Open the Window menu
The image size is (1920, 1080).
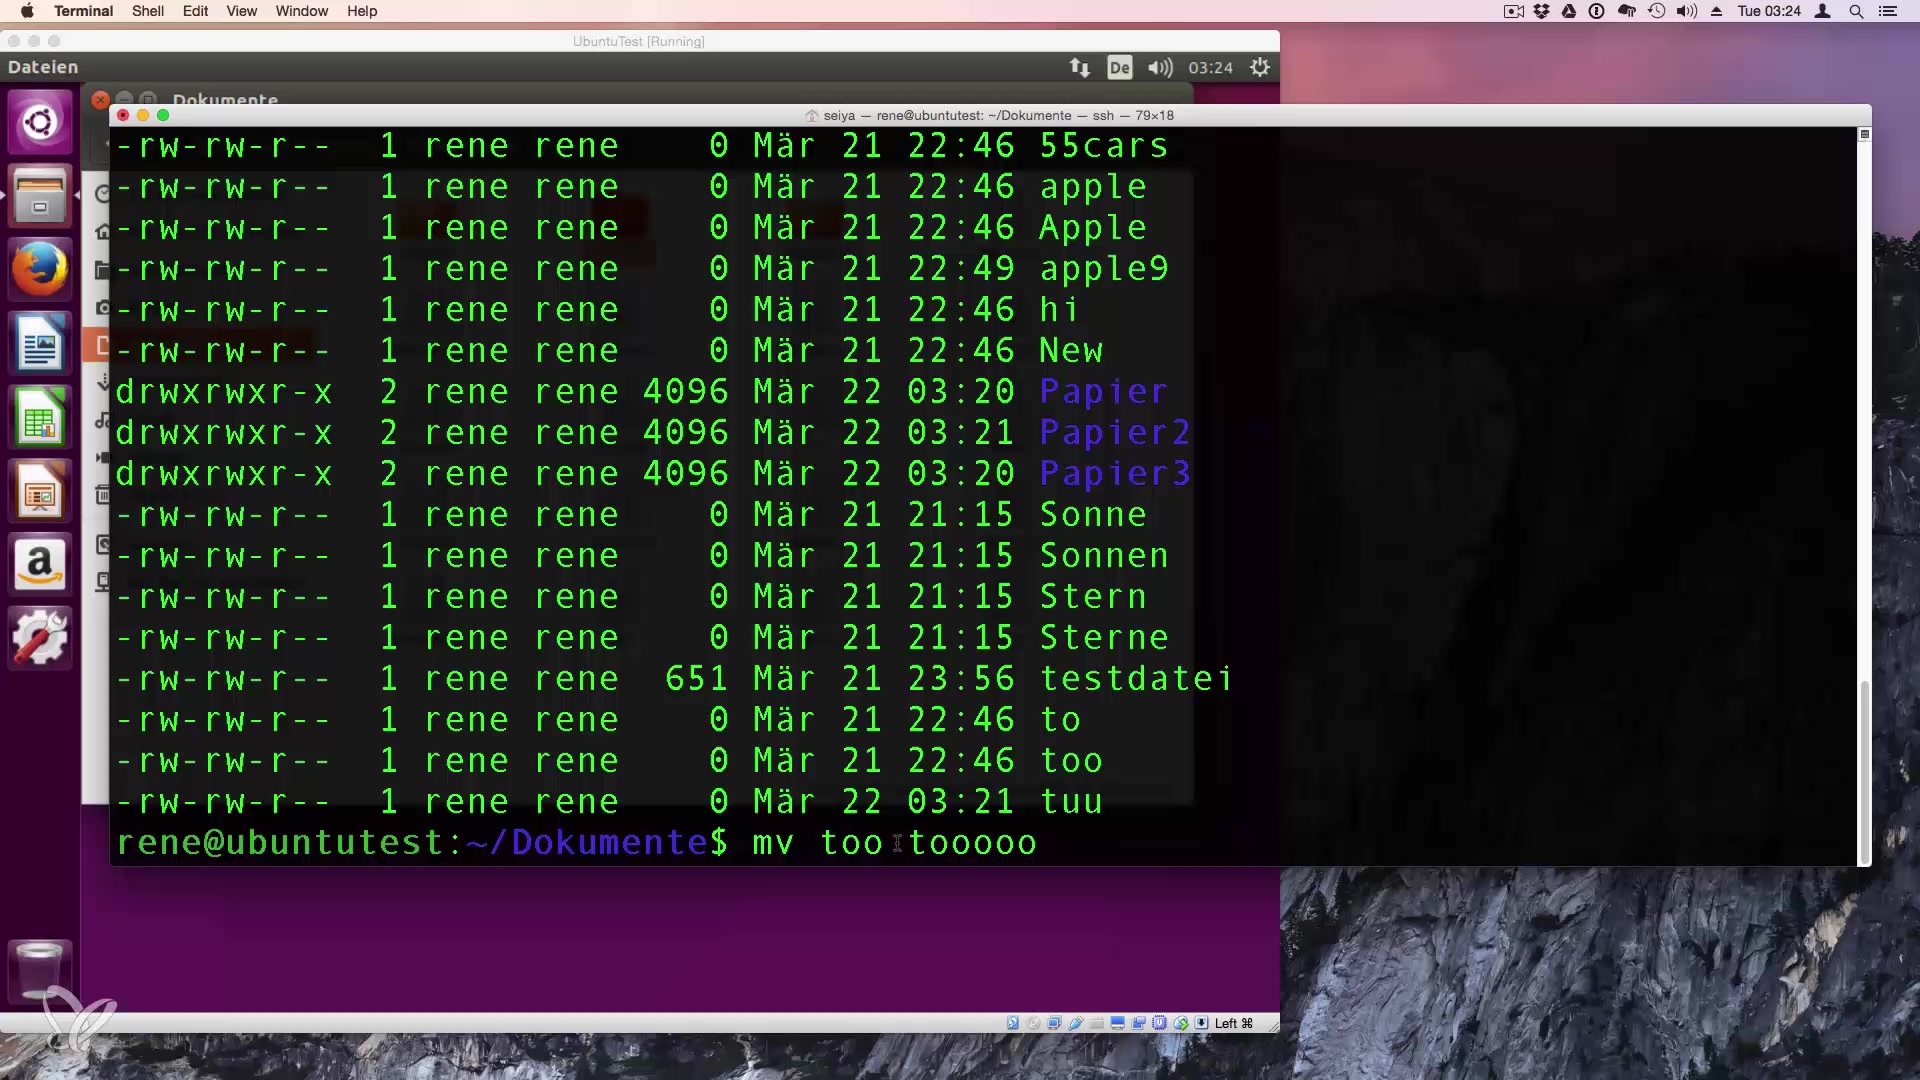click(x=301, y=11)
